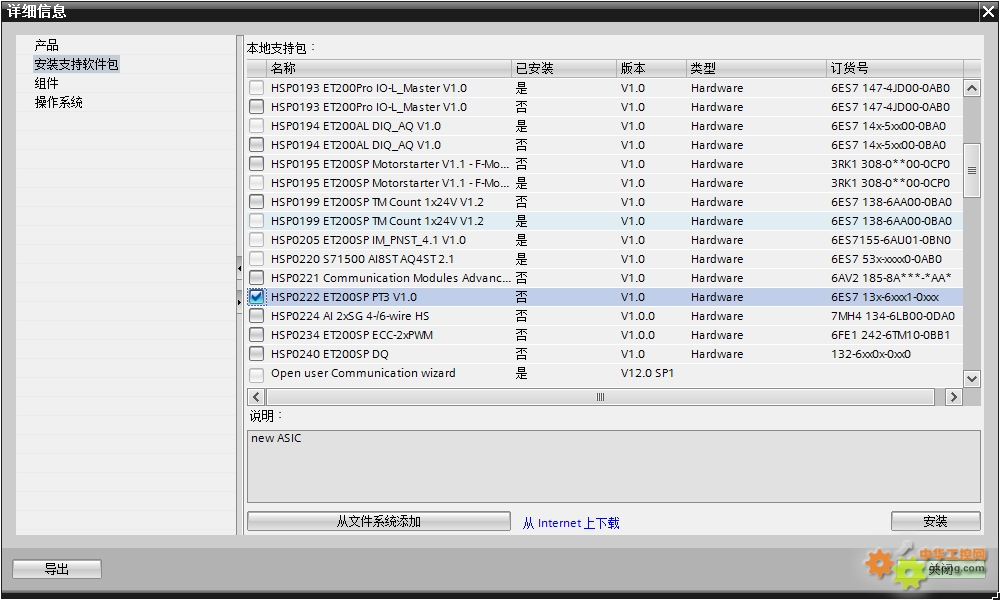Click the 订货号 column header
The height and width of the screenshot is (600, 1000).
click(x=895, y=68)
